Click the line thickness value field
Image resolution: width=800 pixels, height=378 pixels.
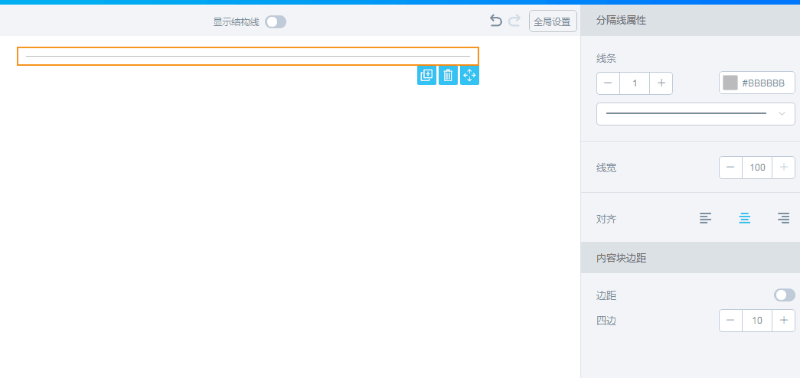635,83
